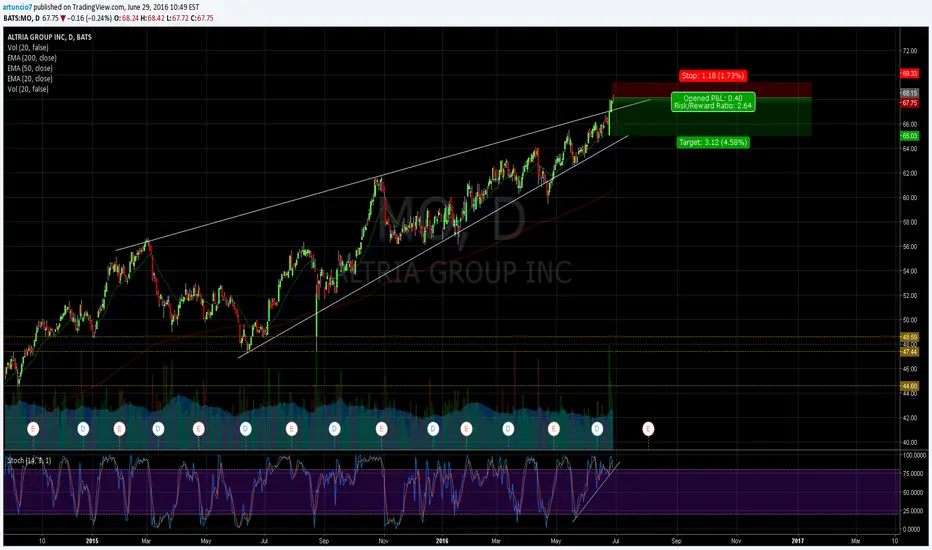Click the 25.0000 Stoch scale value

(914, 511)
